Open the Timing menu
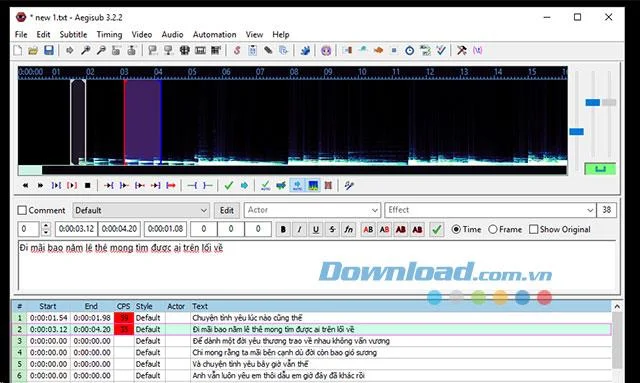This screenshot has height=383, width=640. click(x=109, y=35)
